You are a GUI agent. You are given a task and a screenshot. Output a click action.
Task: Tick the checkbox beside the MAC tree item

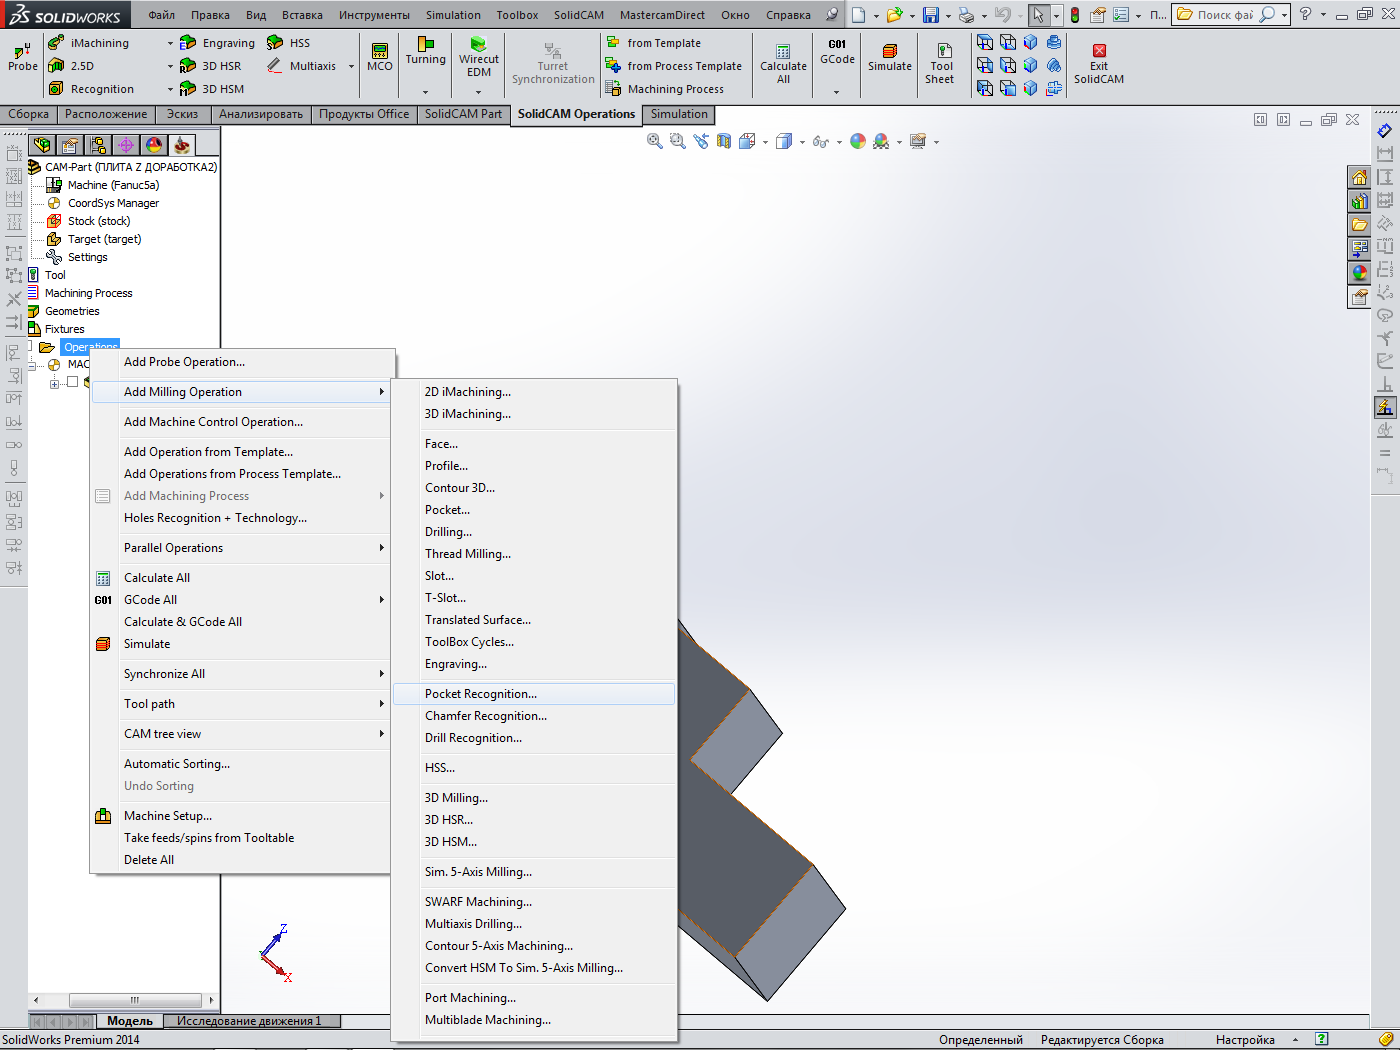[72, 382]
